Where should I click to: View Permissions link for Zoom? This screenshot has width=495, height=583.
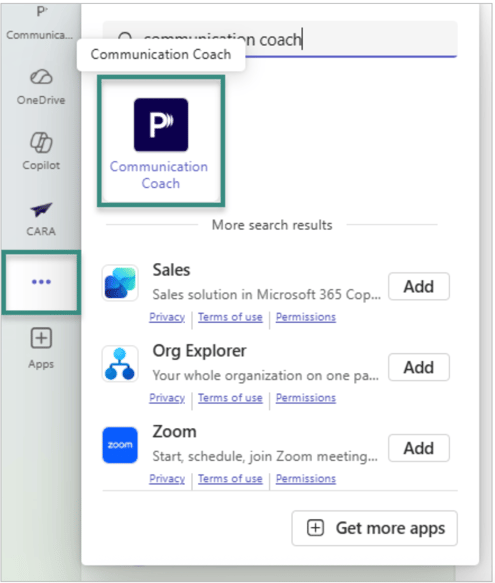[306, 479]
